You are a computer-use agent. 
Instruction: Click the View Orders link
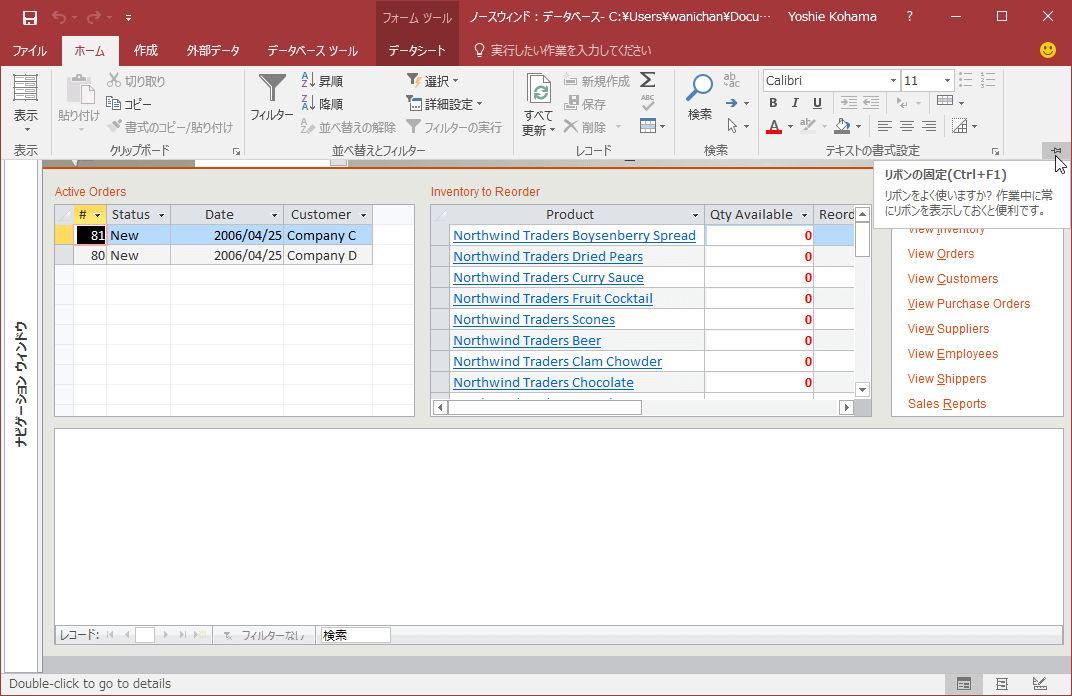click(x=941, y=254)
